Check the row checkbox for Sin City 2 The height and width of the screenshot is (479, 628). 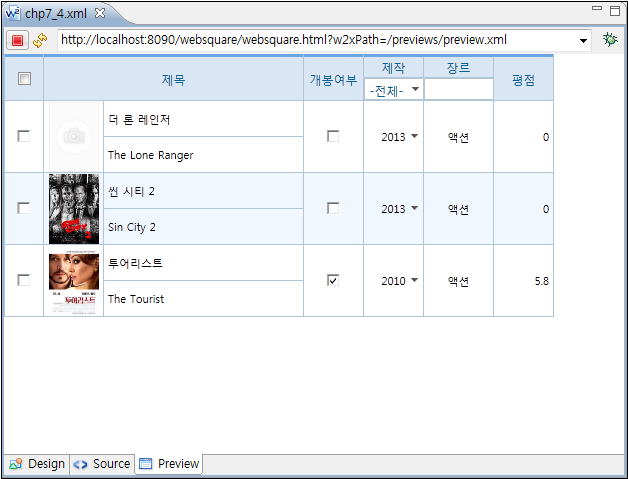(x=24, y=208)
